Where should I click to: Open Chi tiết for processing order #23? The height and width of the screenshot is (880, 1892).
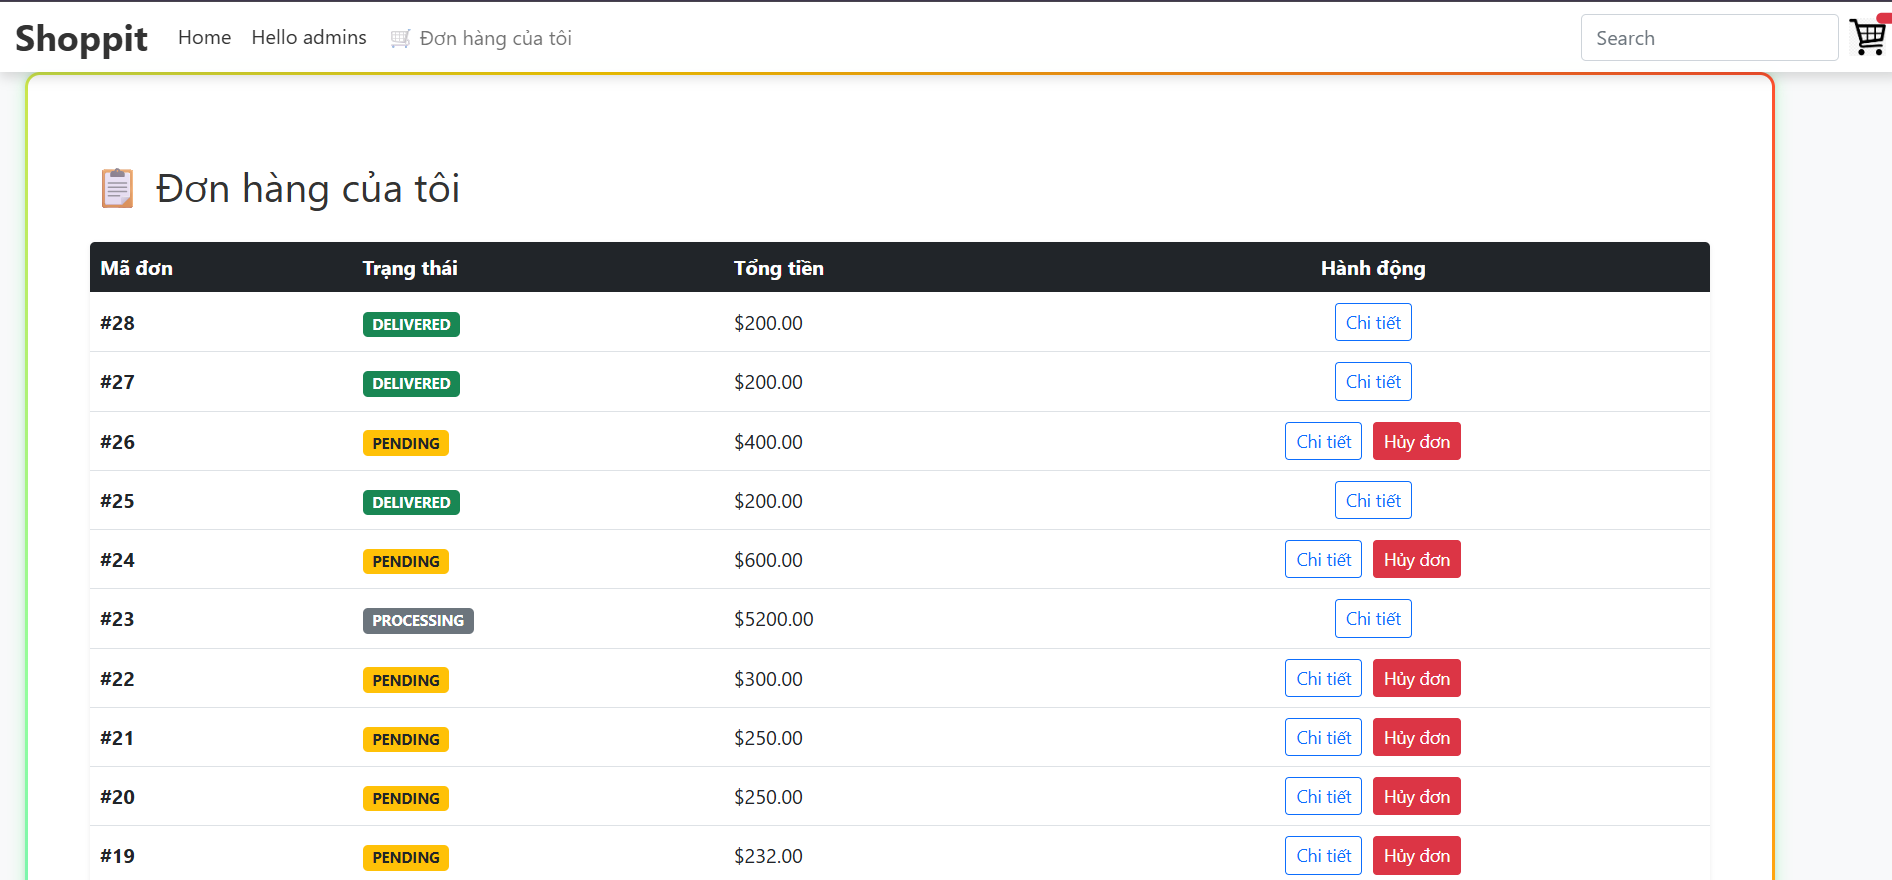click(x=1372, y=619)
